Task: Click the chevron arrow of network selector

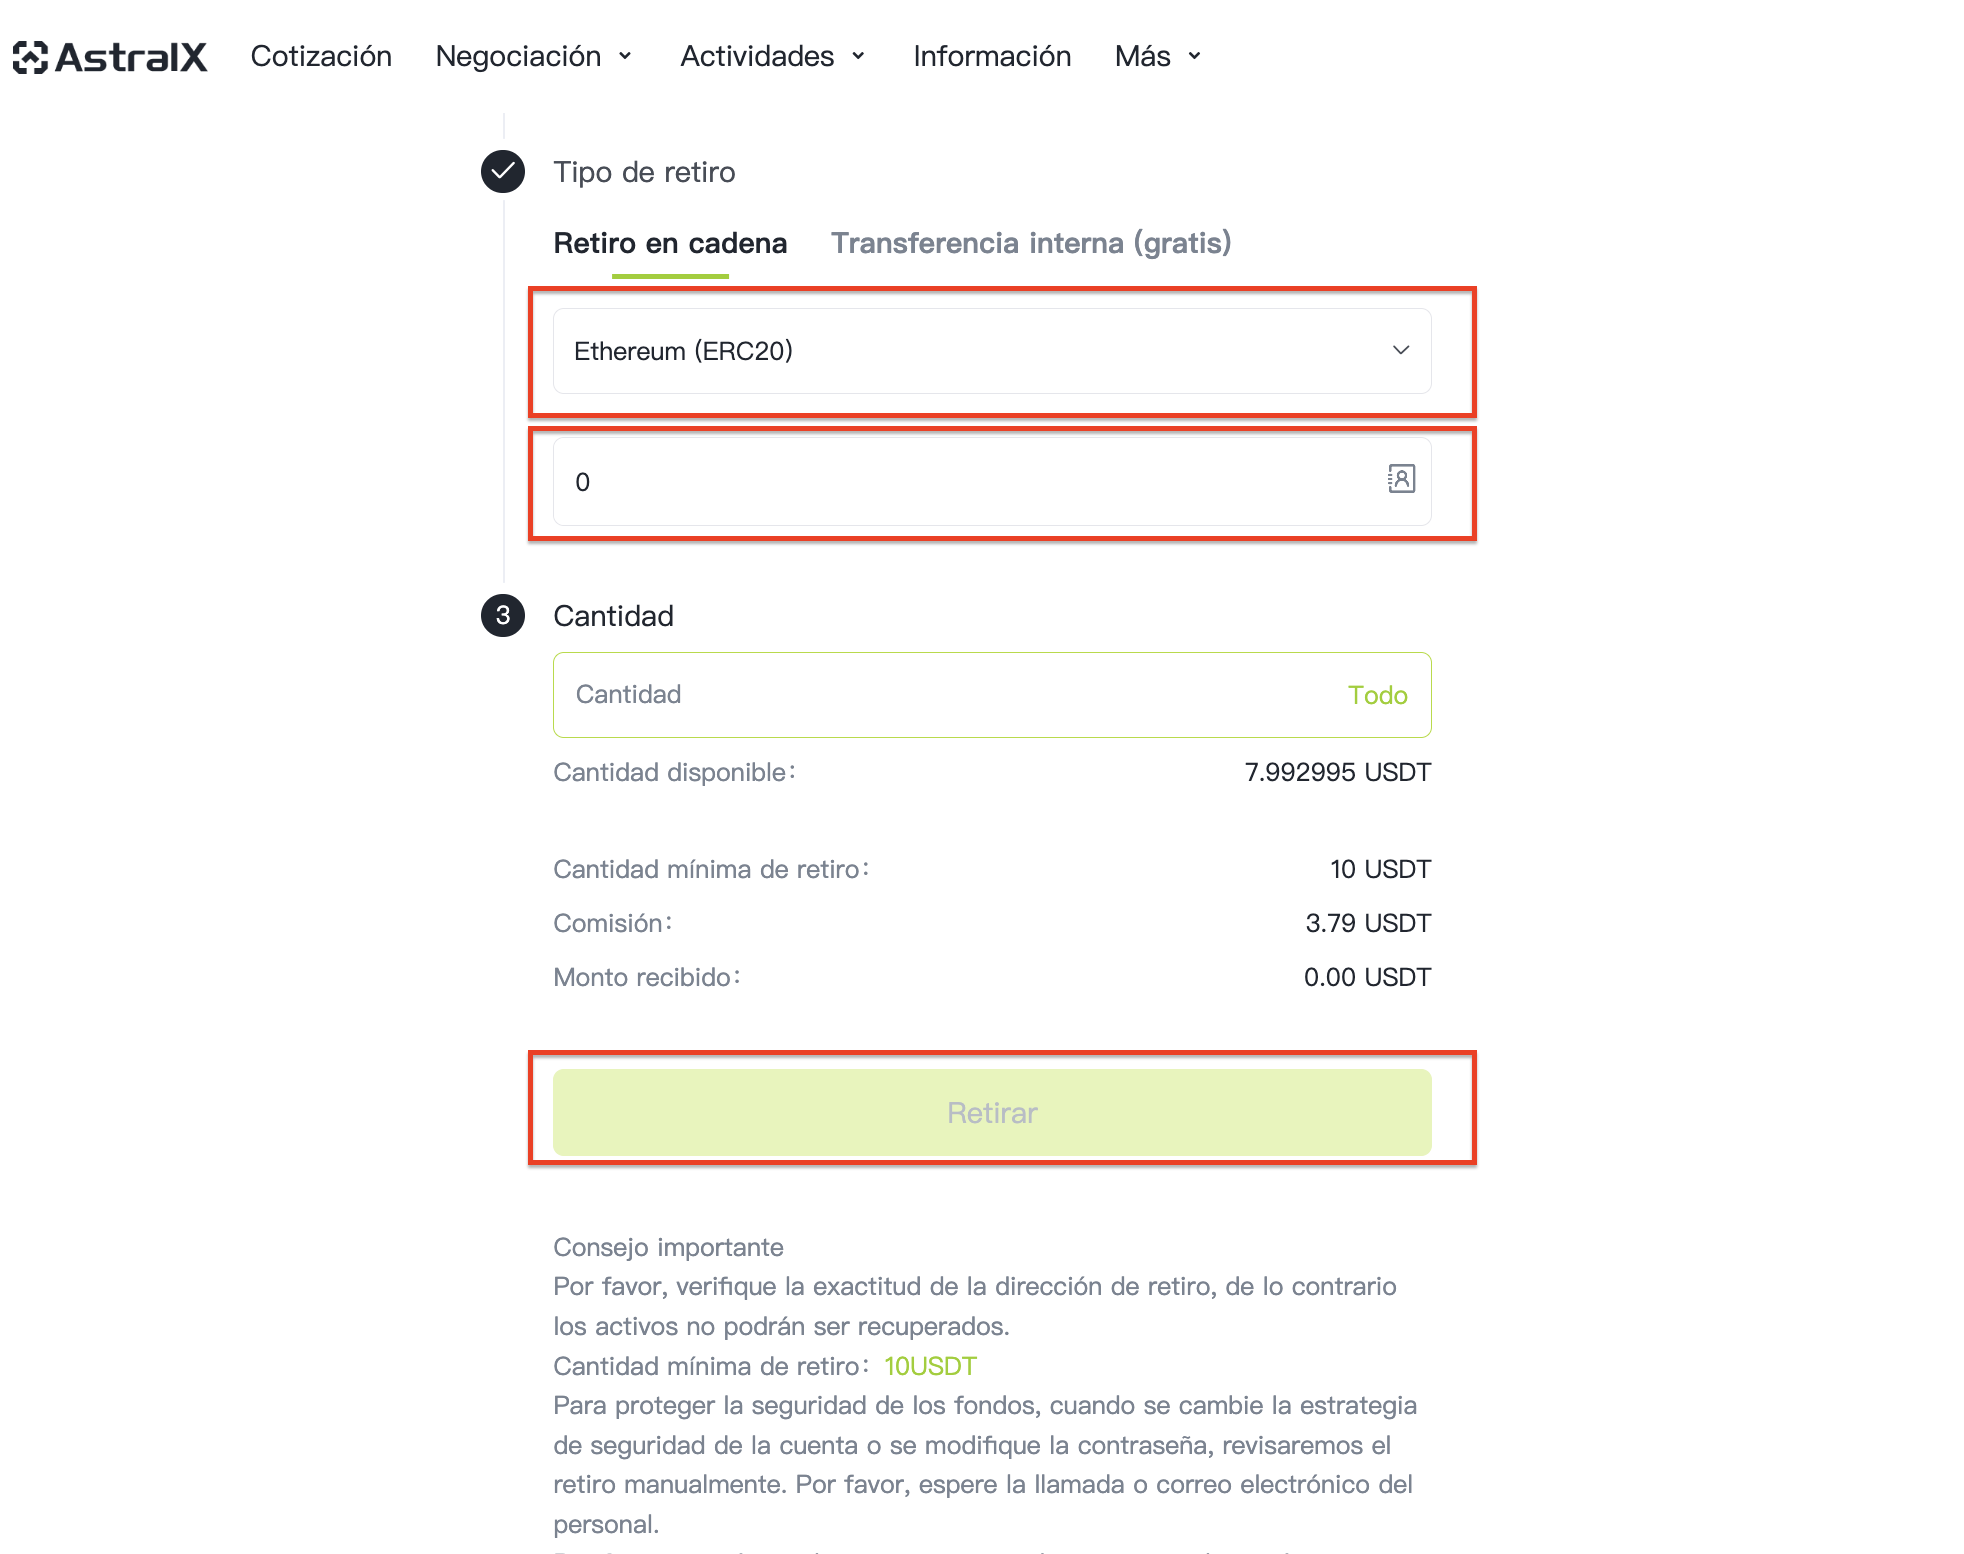Action: pos(1400,350)
